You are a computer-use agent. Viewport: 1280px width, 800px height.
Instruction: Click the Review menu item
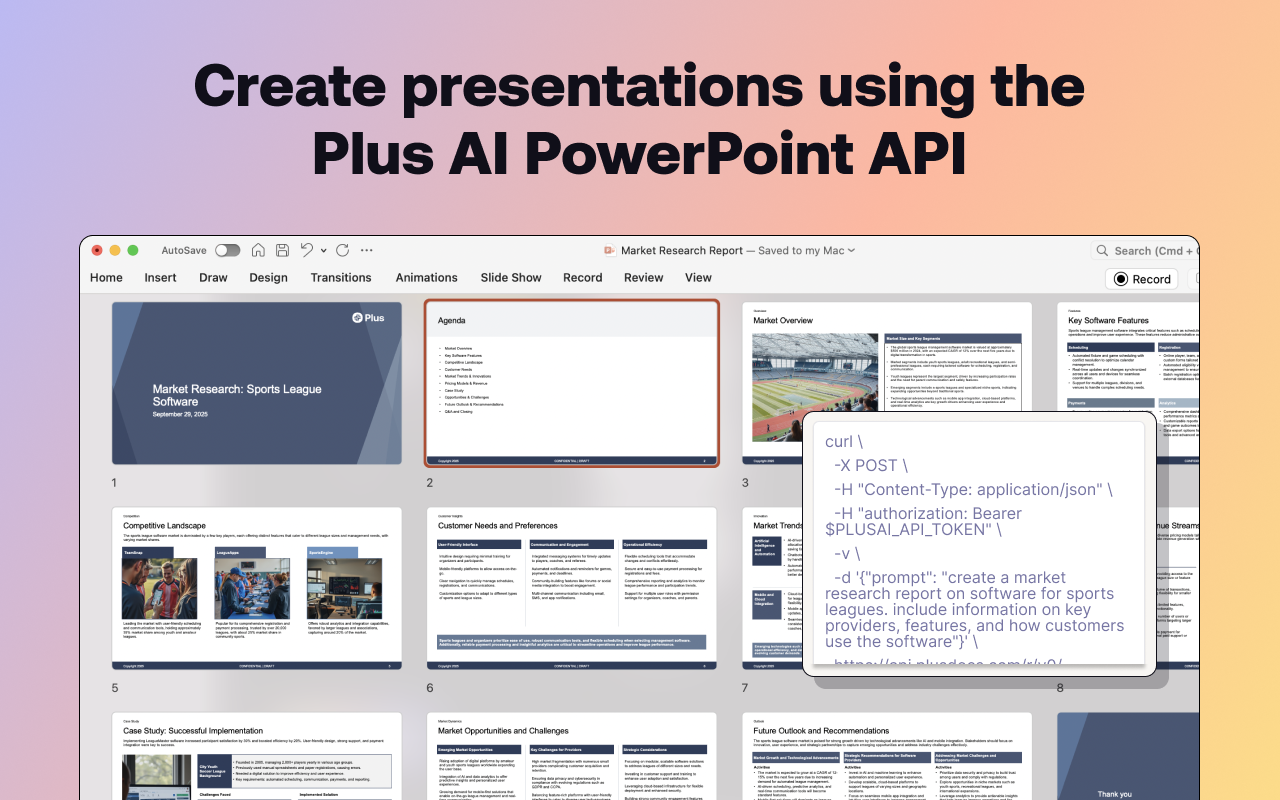pos(643,277)
